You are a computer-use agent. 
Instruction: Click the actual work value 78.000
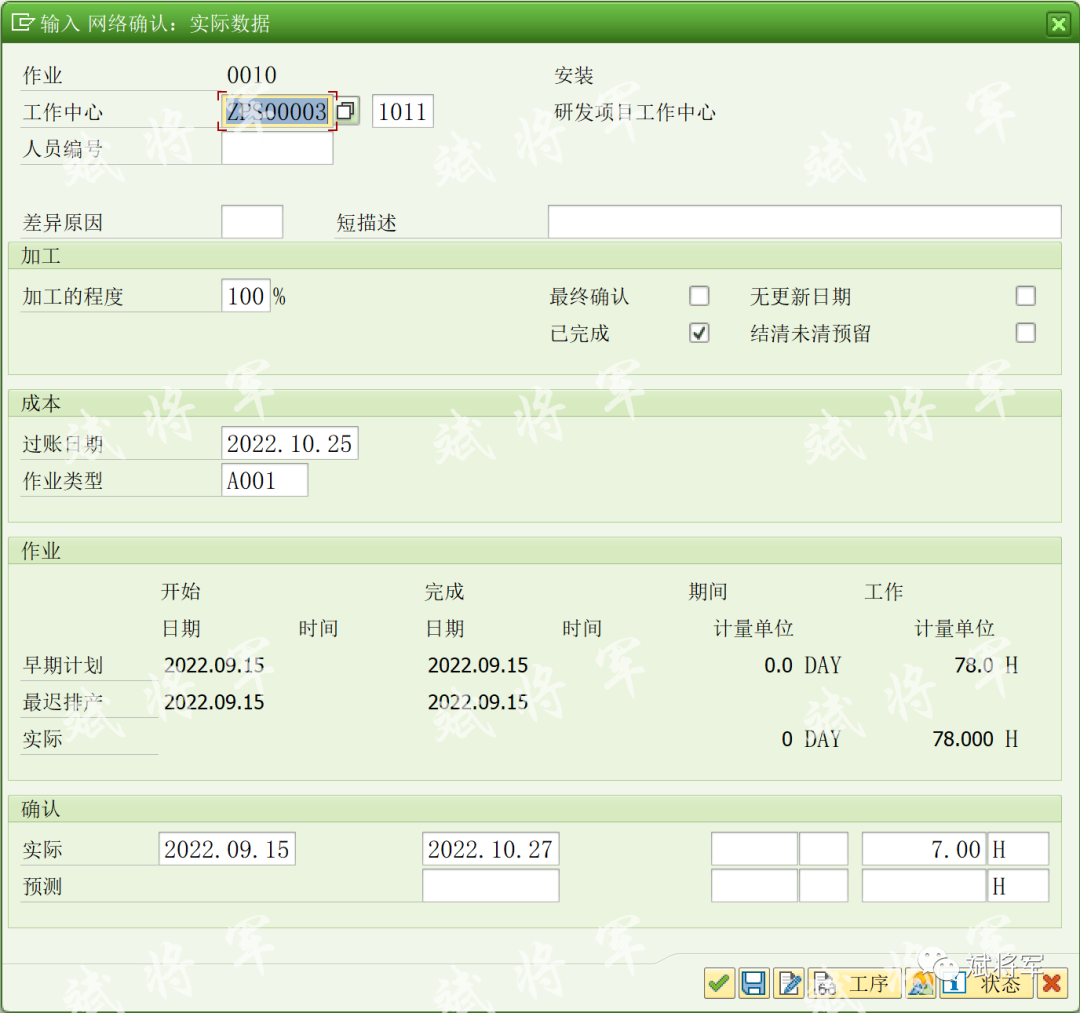coord(962,739)
